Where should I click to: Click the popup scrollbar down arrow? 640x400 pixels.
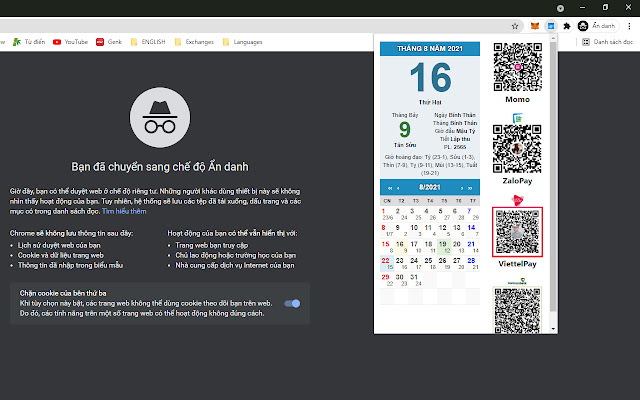click(x=553, y=329)
